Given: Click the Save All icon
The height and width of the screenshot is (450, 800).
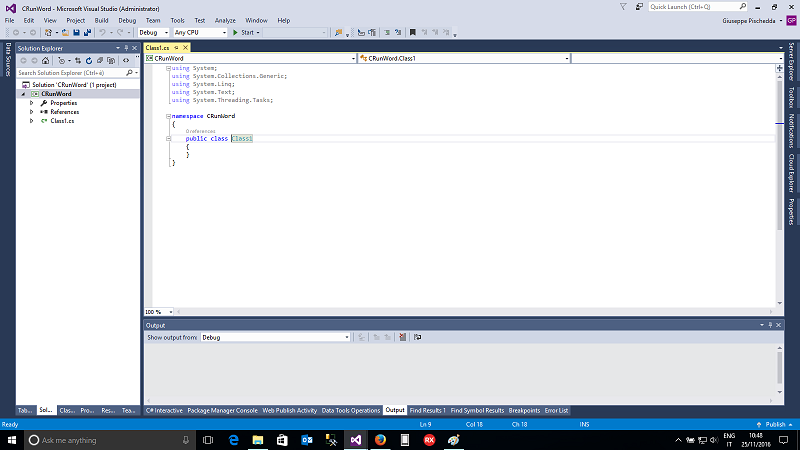Looking at the screenshot, I should 87,33.
